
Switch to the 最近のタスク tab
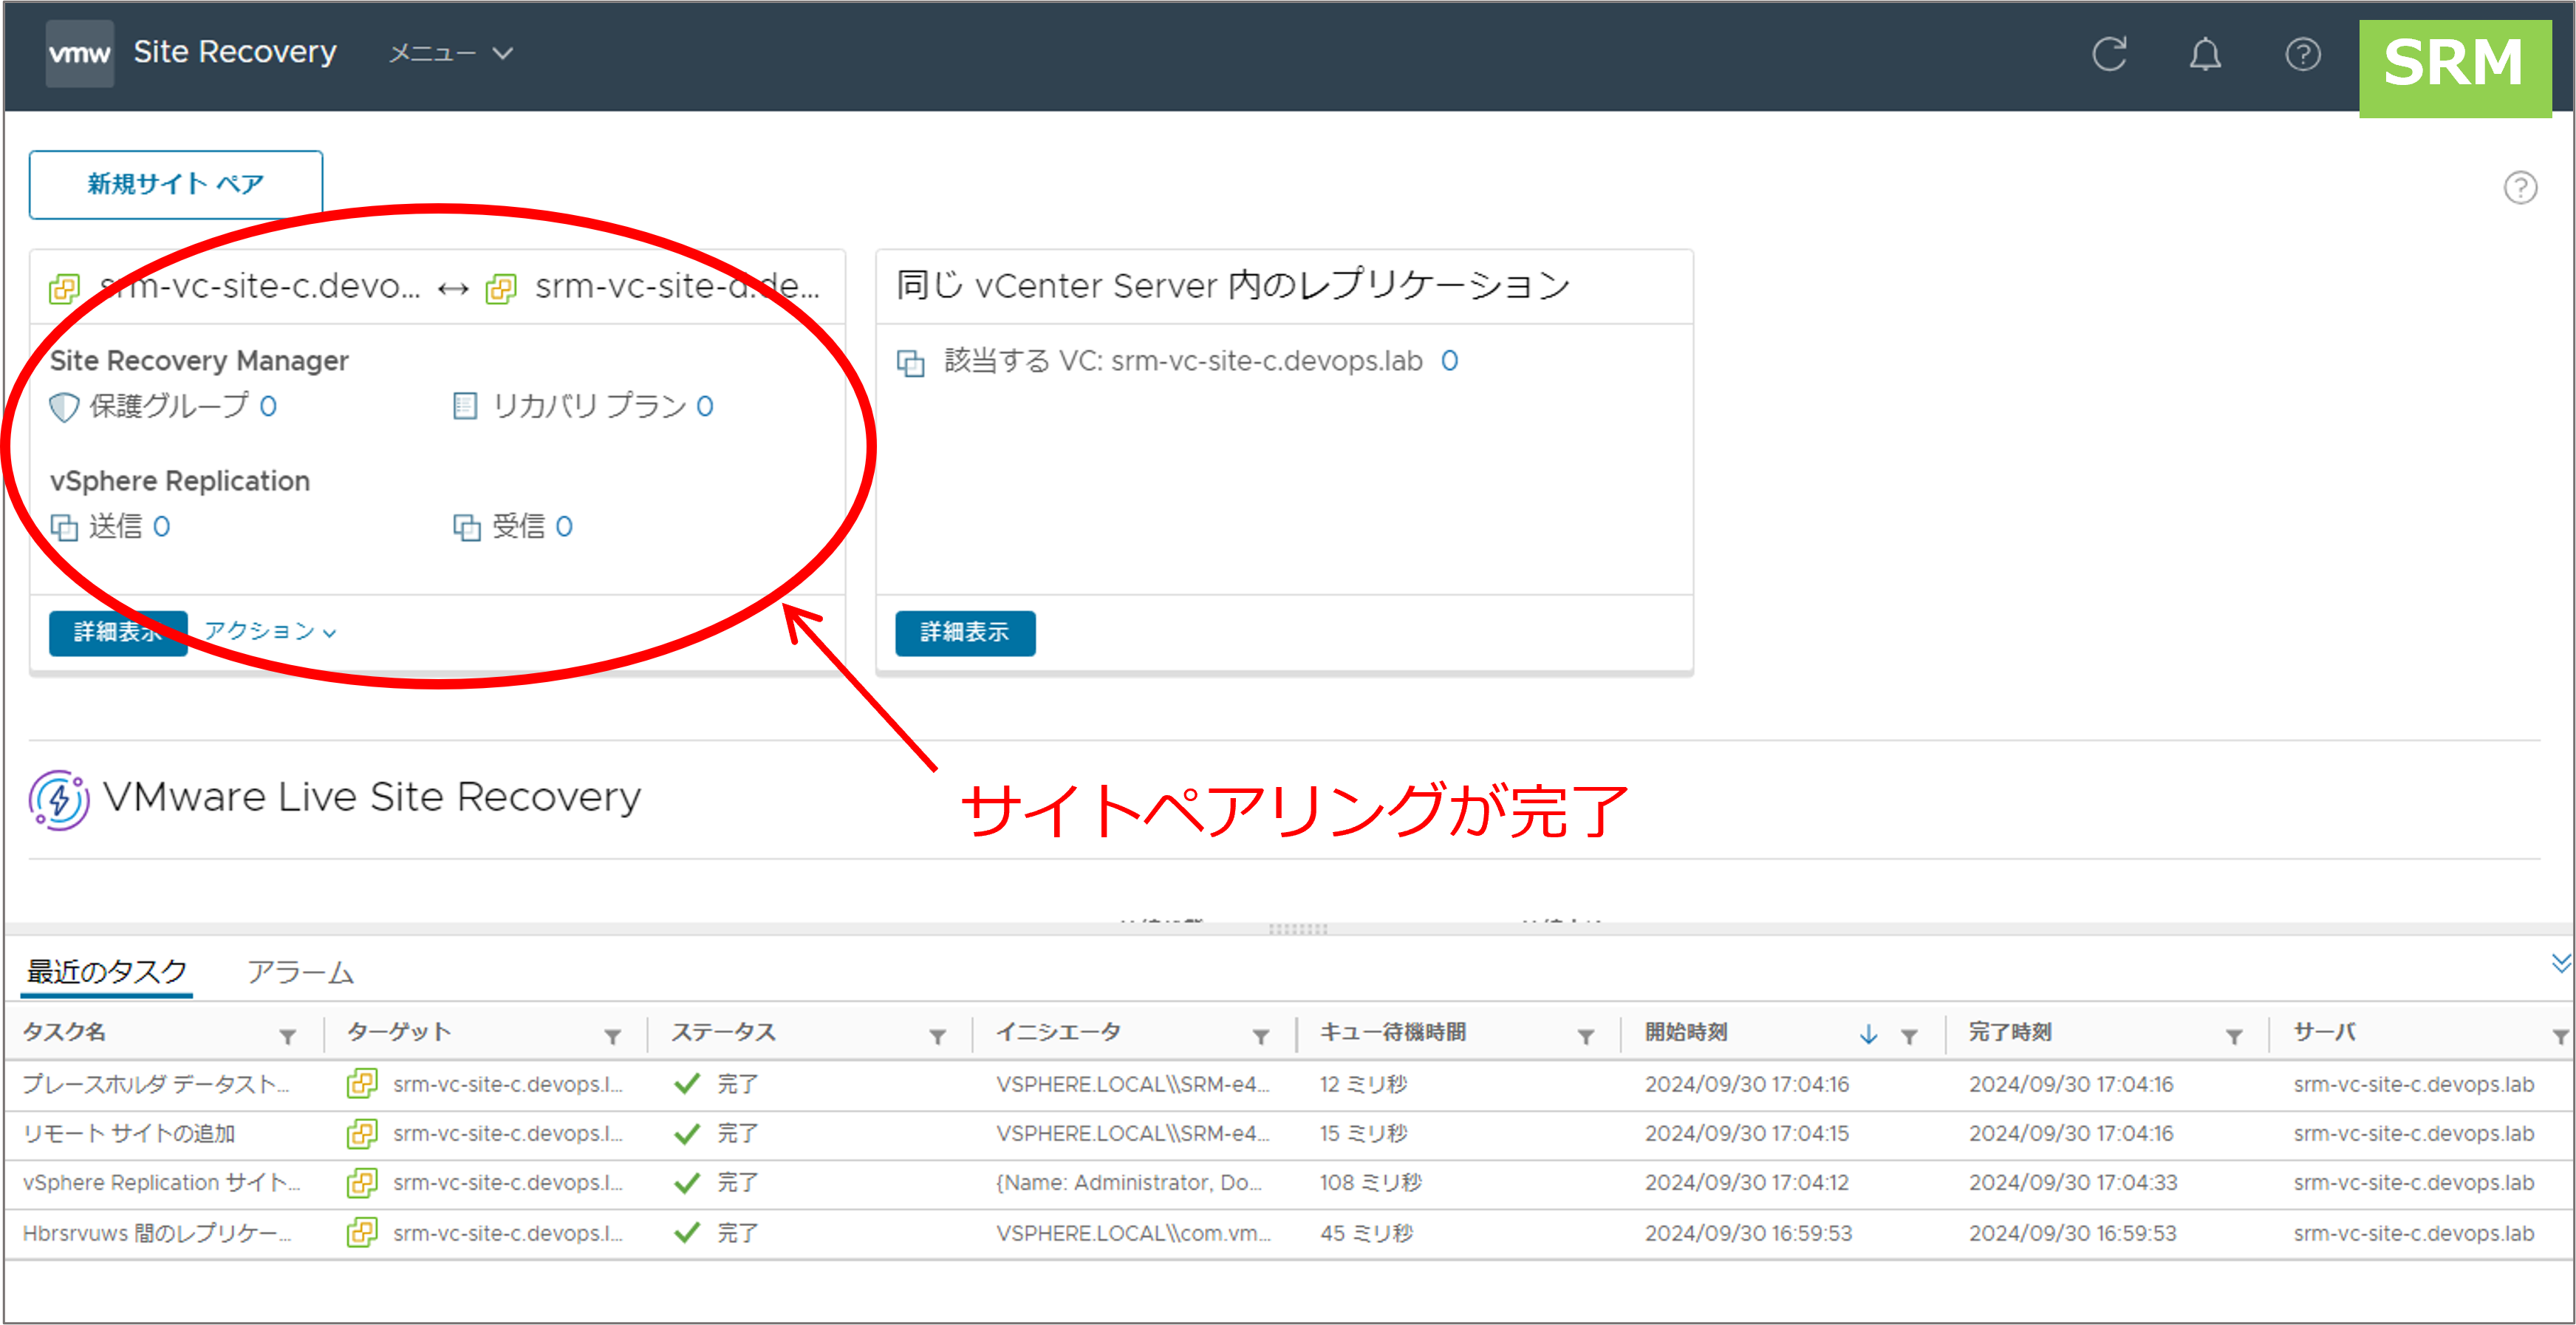coord(106,972)
